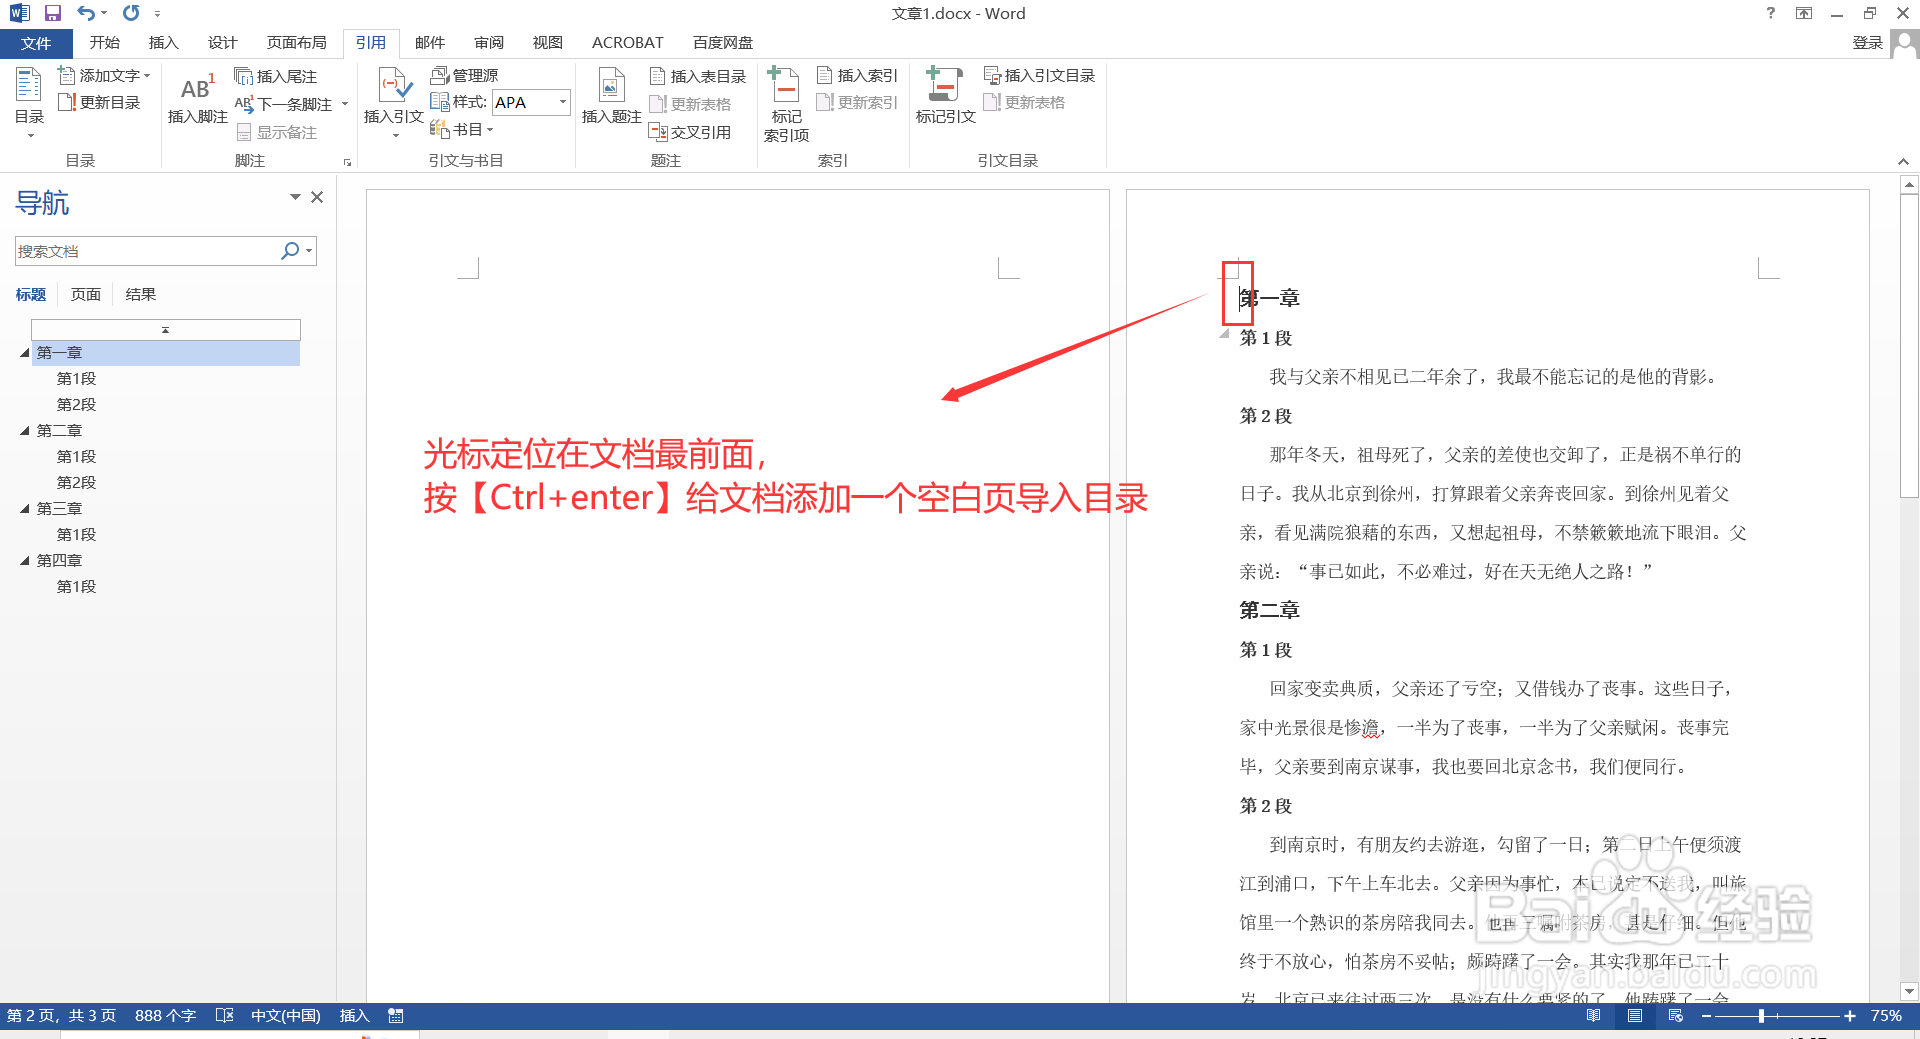The width and height of the screenshot is (1920, 1039).
Task: Click 插入引文目录 button
Action: 1039,75
